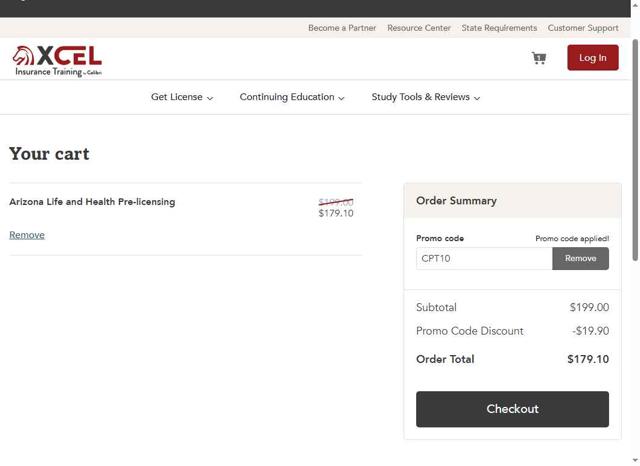Click the XCEL Insurance Training logo
Viewport: 640px width, 466px height.
pyautogui.click(x=57, y=61)
